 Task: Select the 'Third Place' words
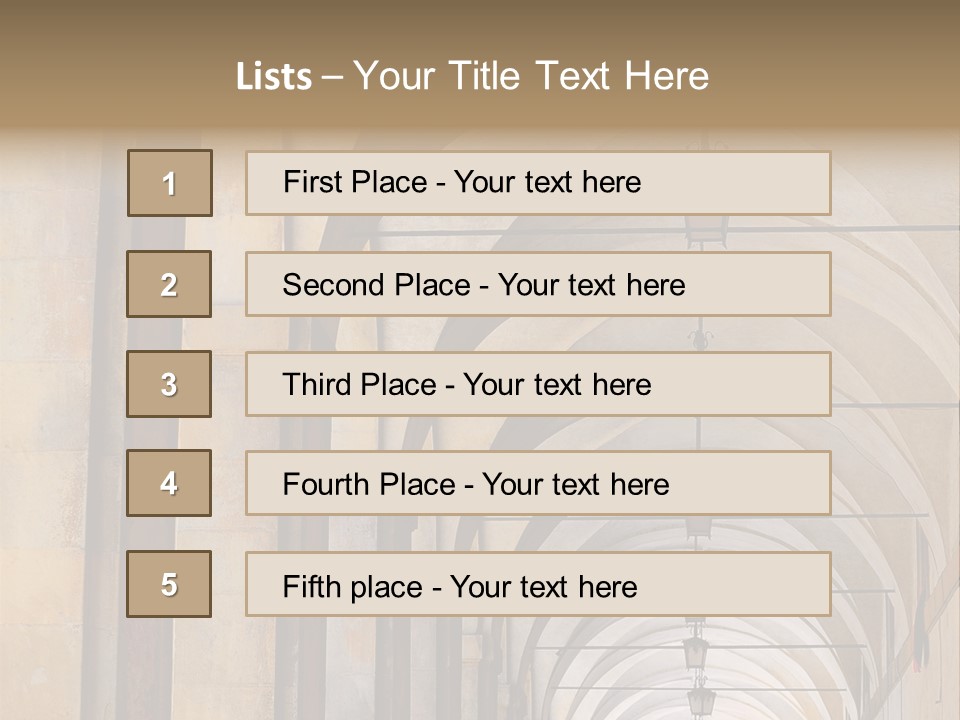coord(360,385)
